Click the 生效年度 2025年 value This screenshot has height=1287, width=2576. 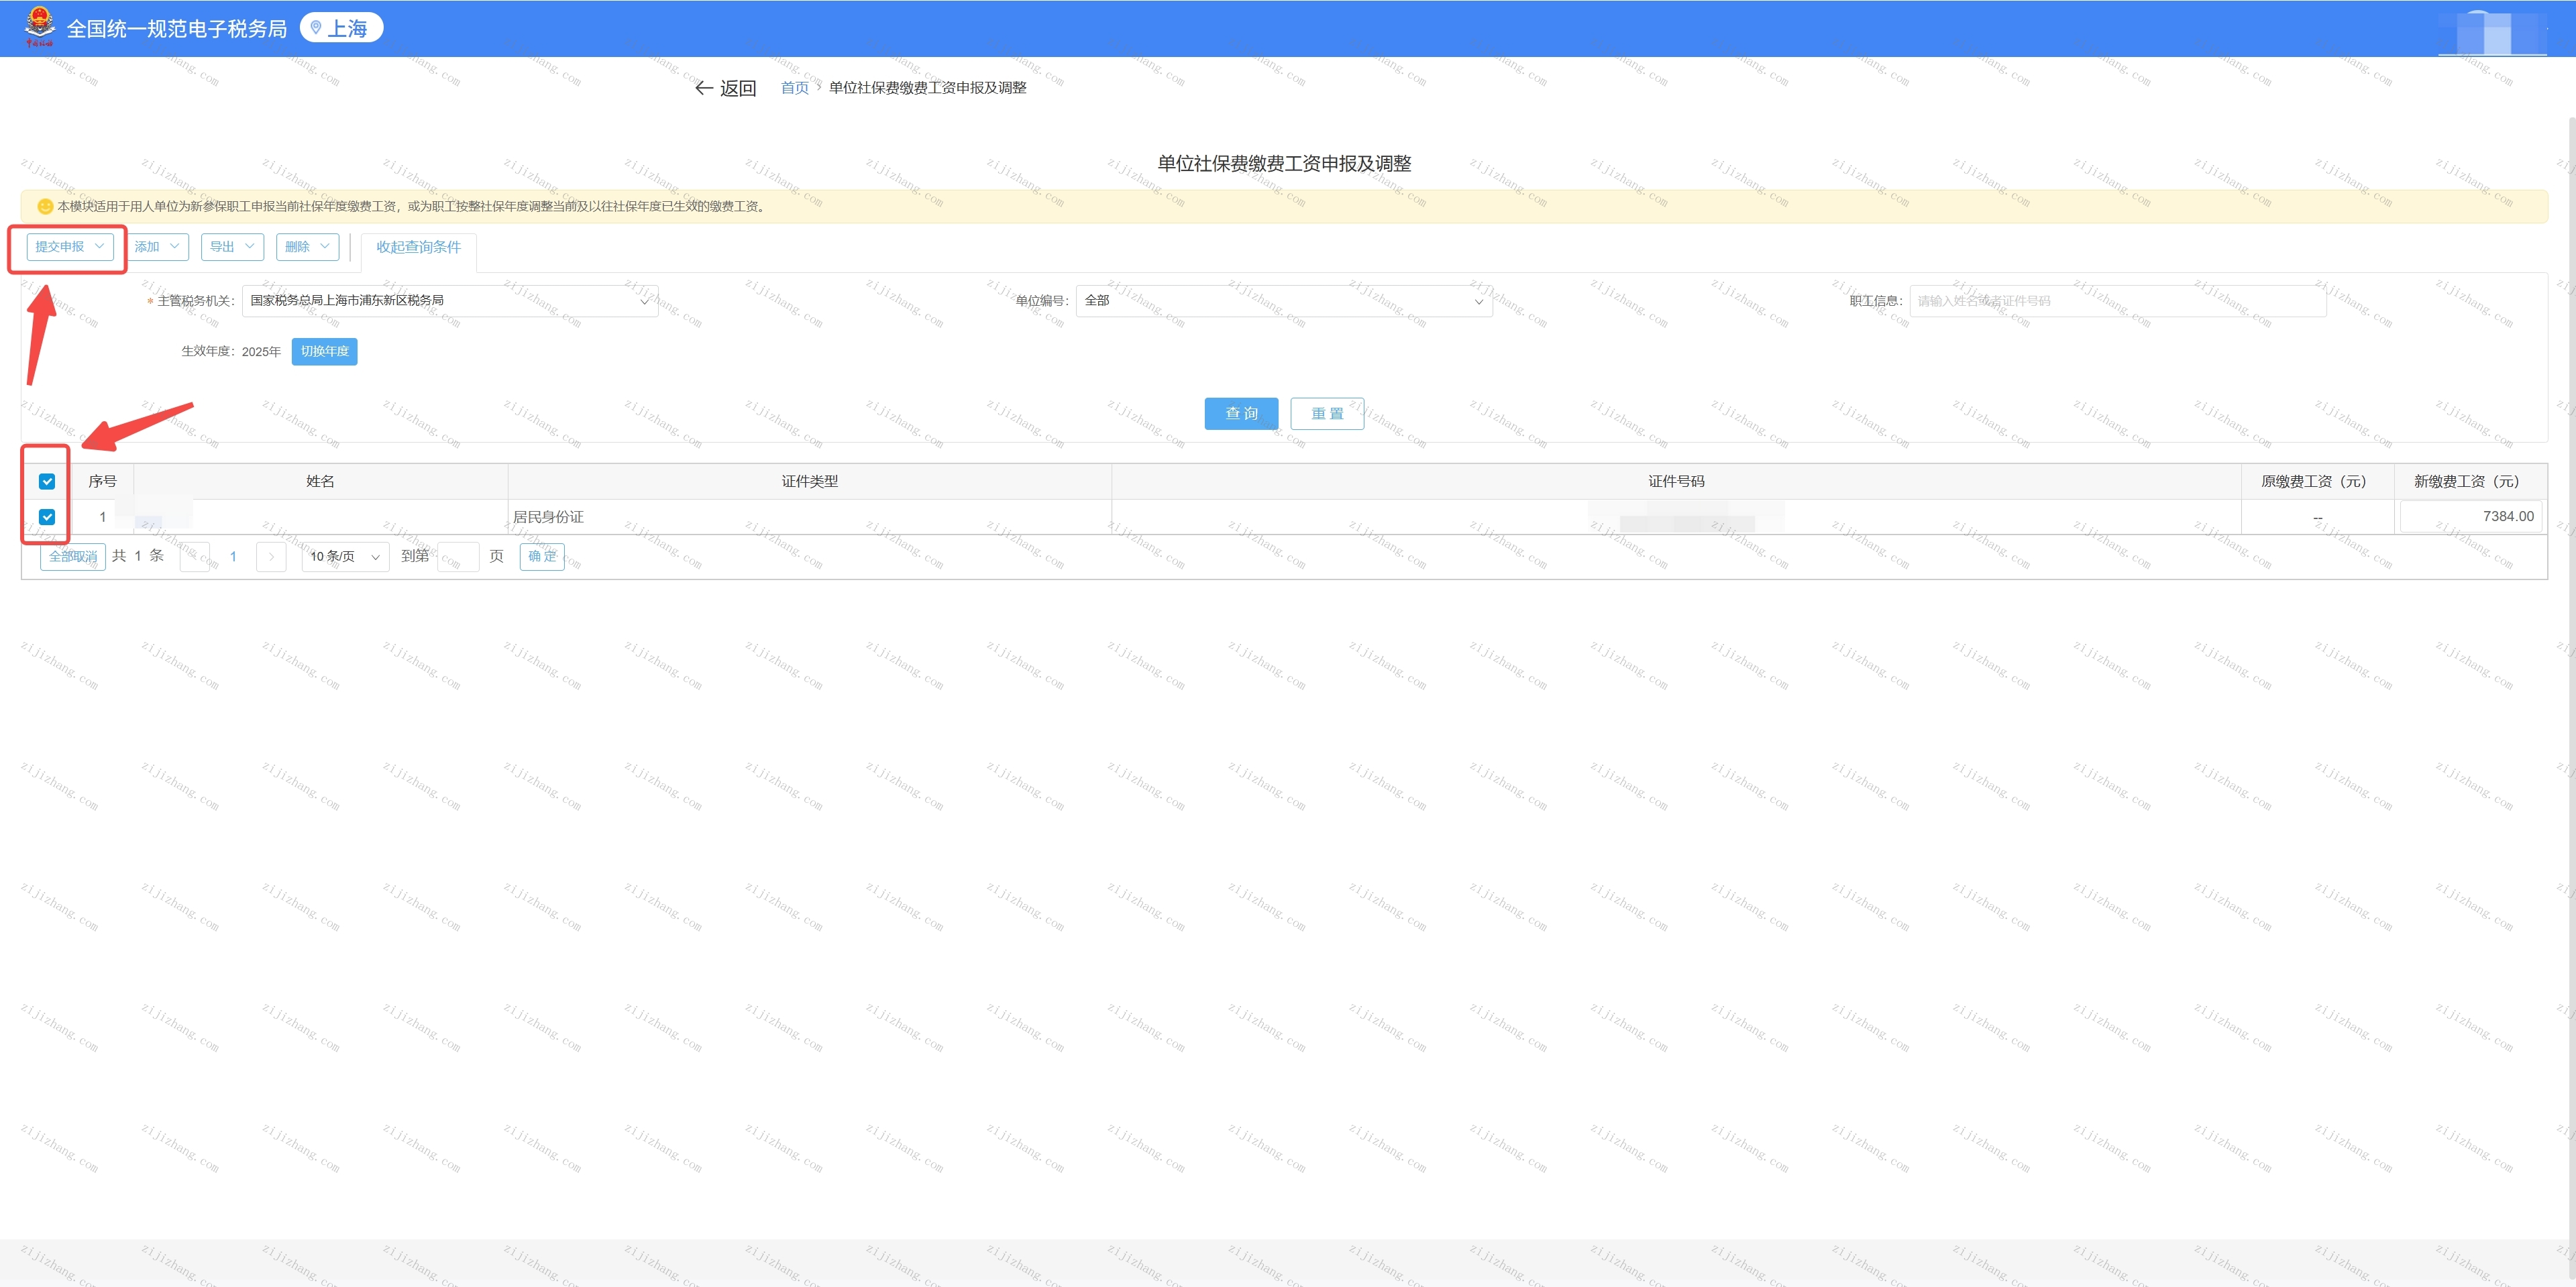pyautogui.click(x=261, y=352)
